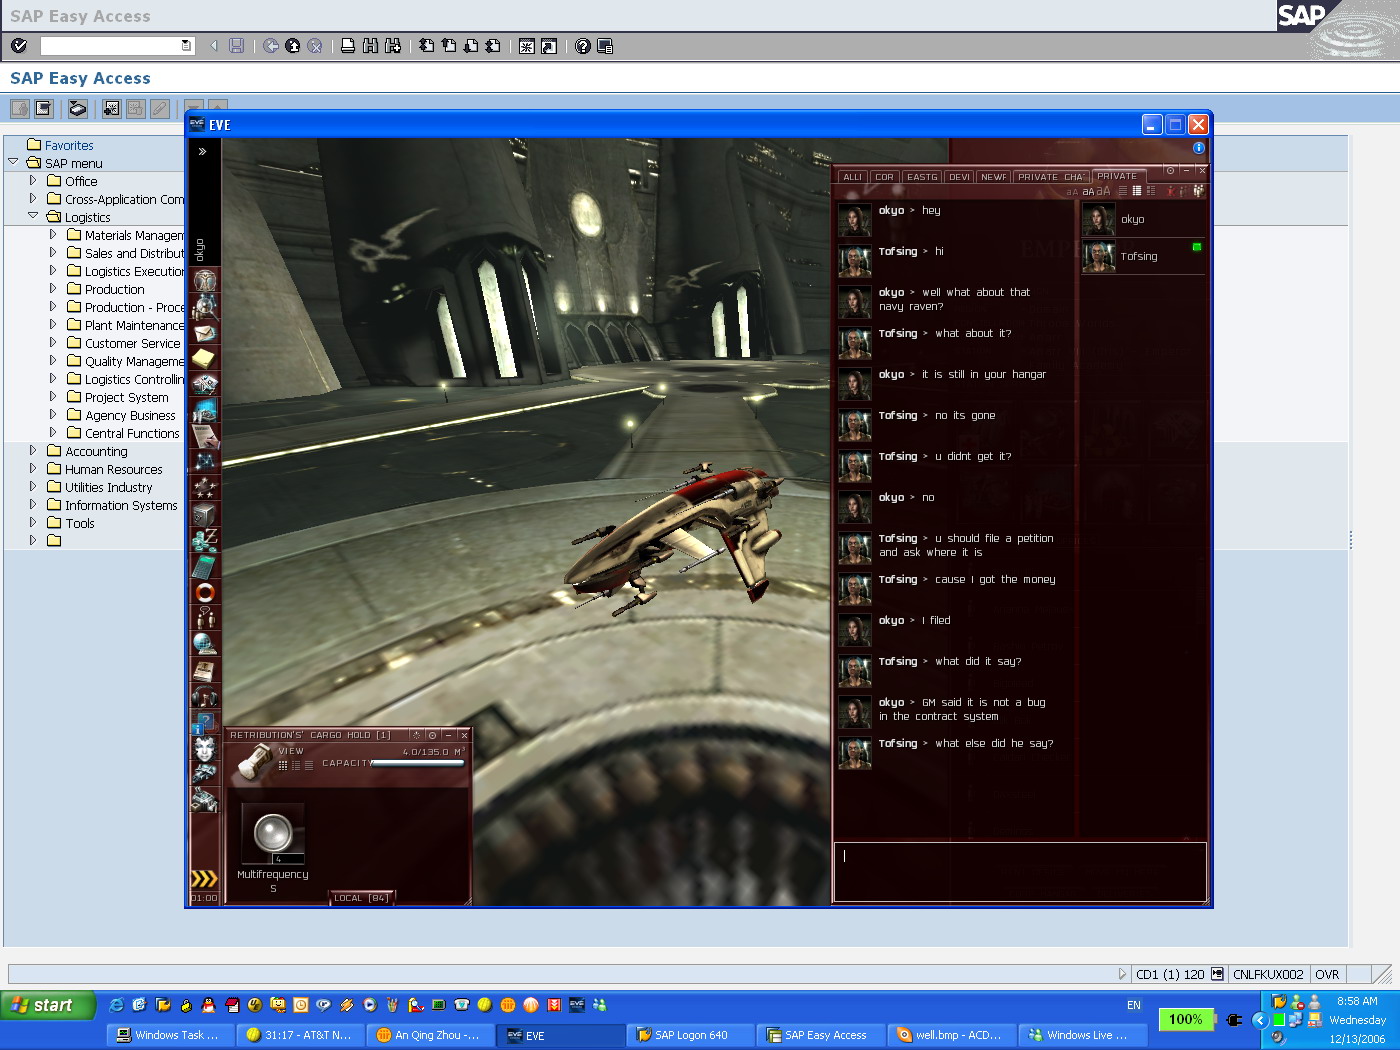Open the Notepad icon in EVE sidebar
Screen dimensions: 1400x1050
coord(204,358)
